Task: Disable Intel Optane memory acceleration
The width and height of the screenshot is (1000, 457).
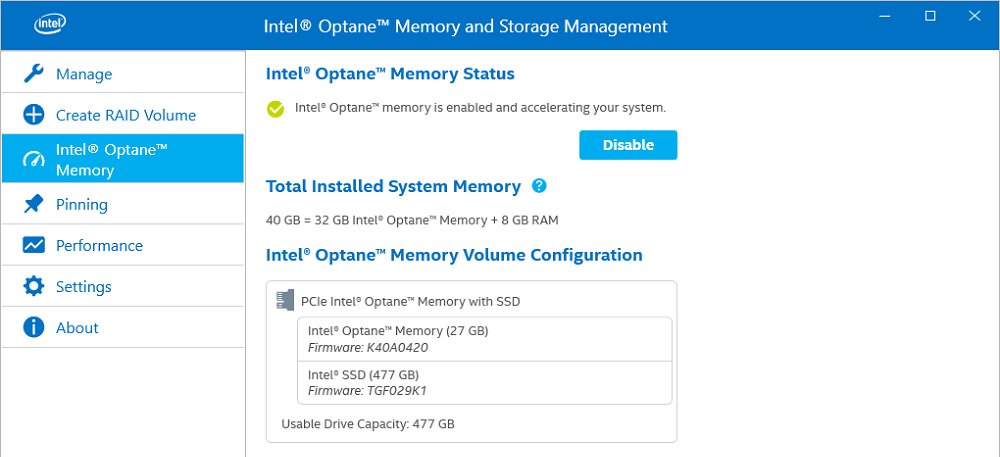Action: click(628, 145)
